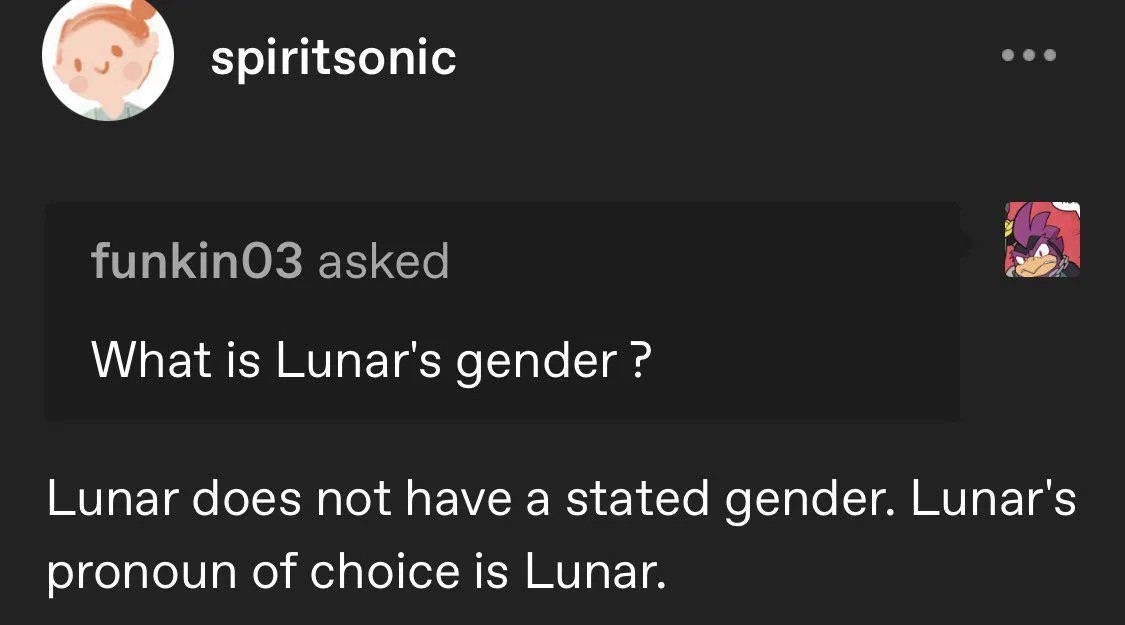Open funkin03's blog from the ask header
Viewport: 1125px width, 625px height.
pos(197,260)
